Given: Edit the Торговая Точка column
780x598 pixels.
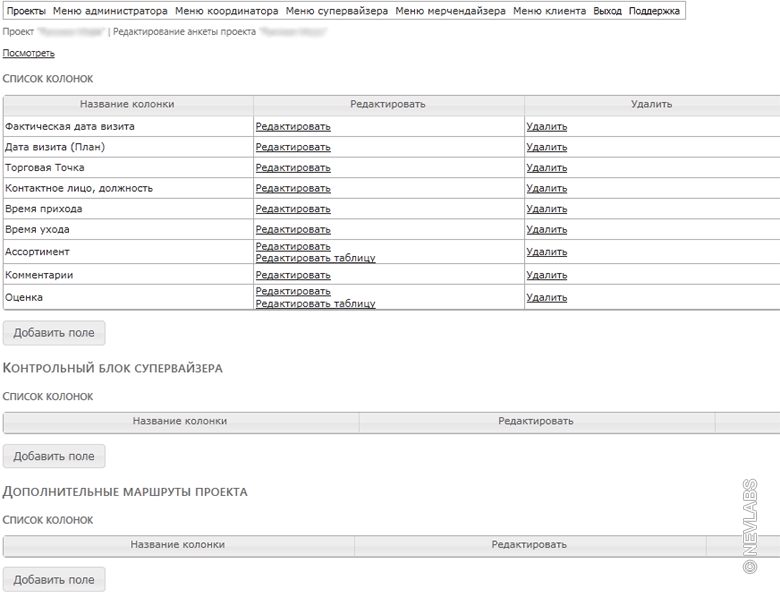Looking at the screenshot, I should pyautogui.click(x=293, y=168).
